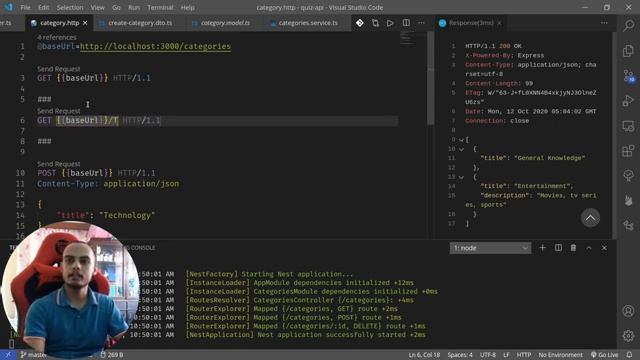Image resolution: width=640 pixels, height=360 pixels.
Task: Click Send Request above GET baseUrl/T line
Action: pos(58,111)
